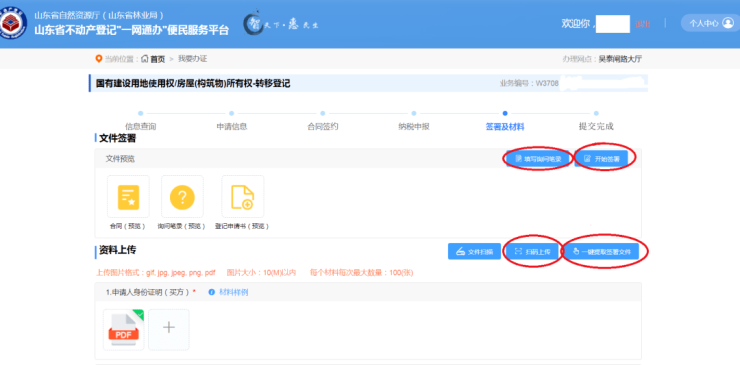740x365 pixels.
Task: Click the 开始签署 button
Action: click(x=602, y=159)
